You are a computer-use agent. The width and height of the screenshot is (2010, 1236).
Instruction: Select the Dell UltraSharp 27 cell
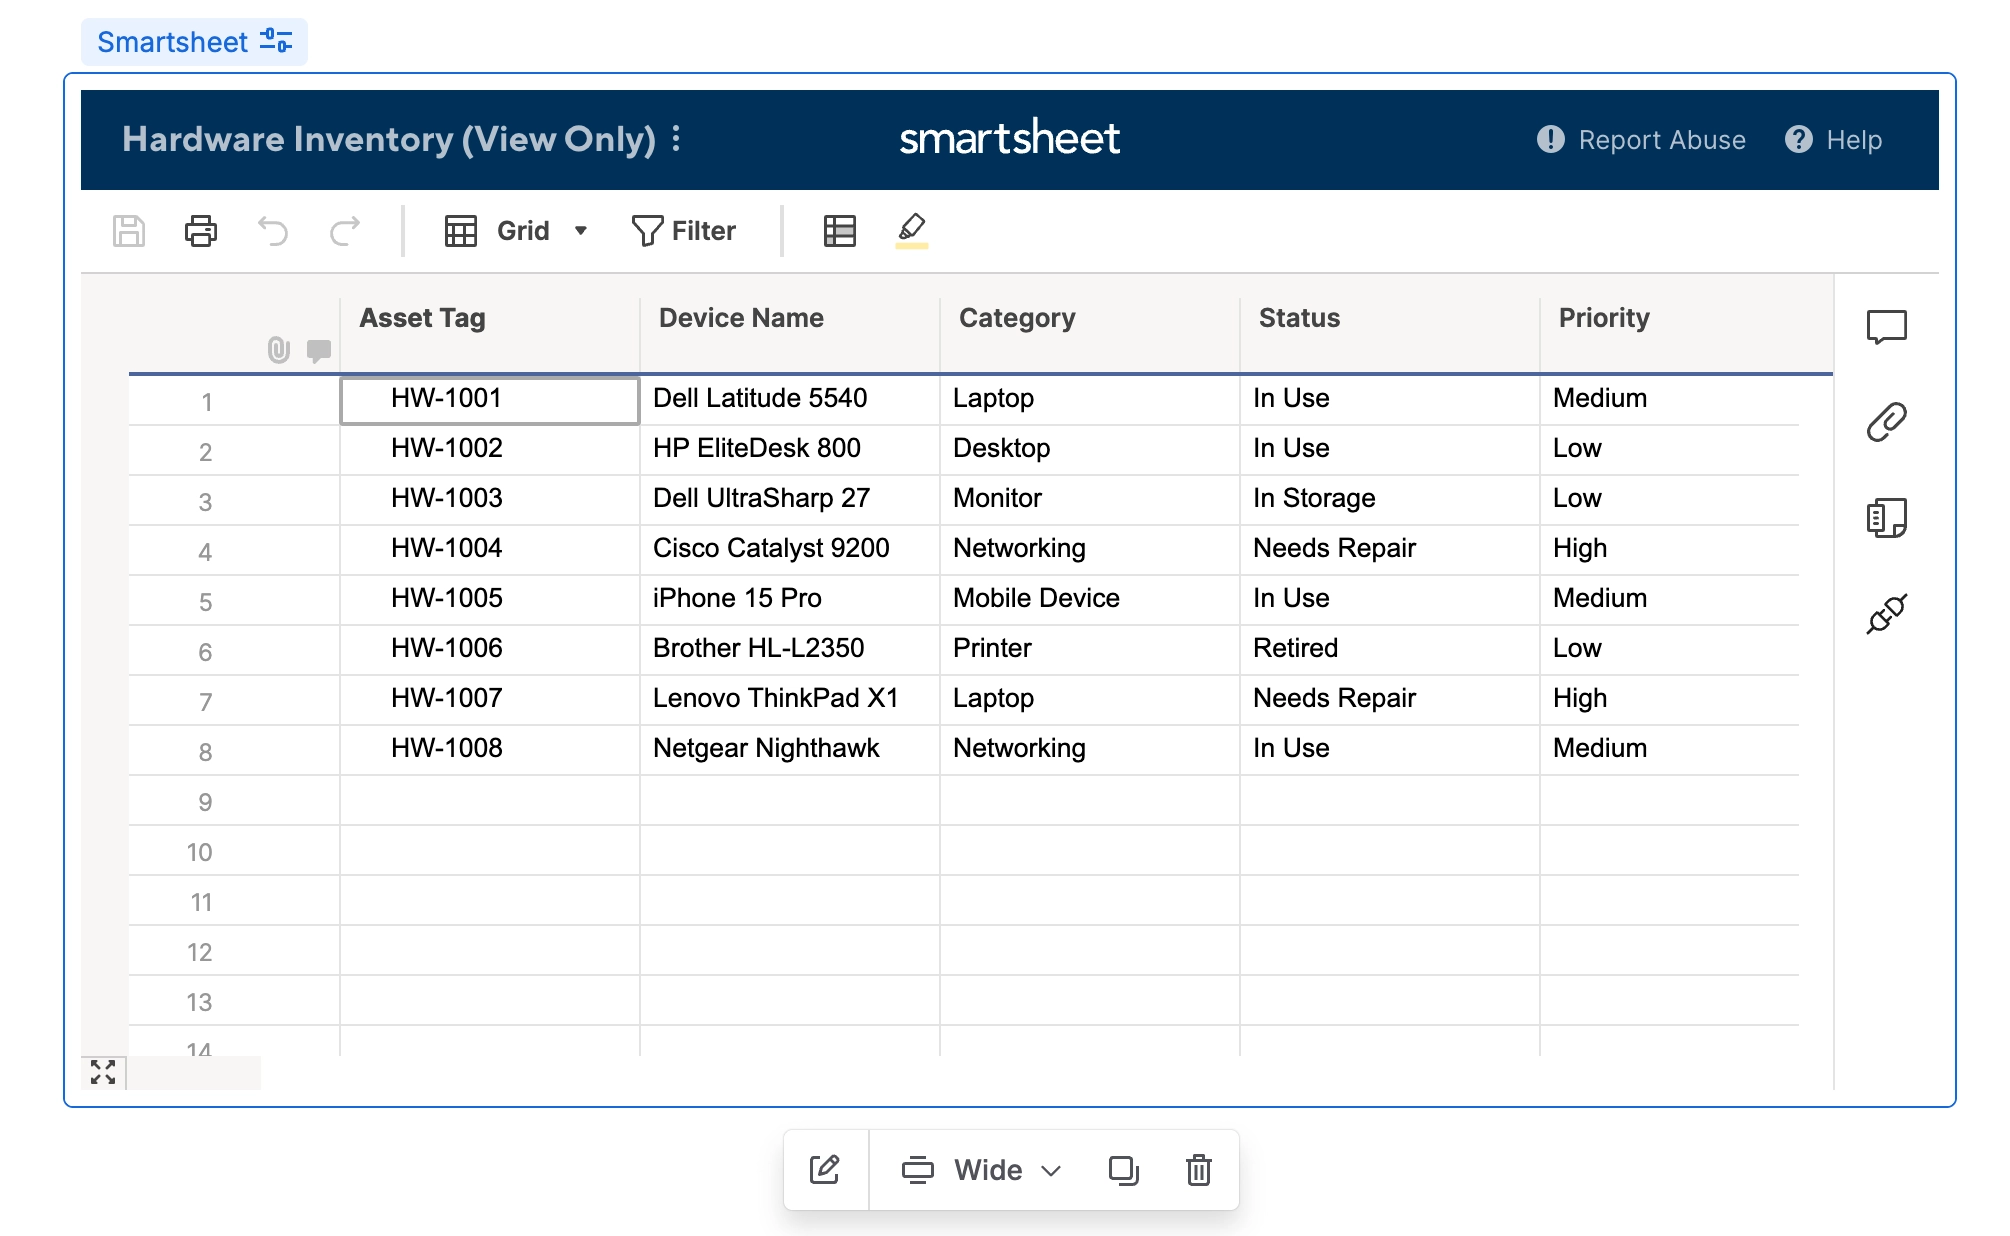click(x=790, y=500)
